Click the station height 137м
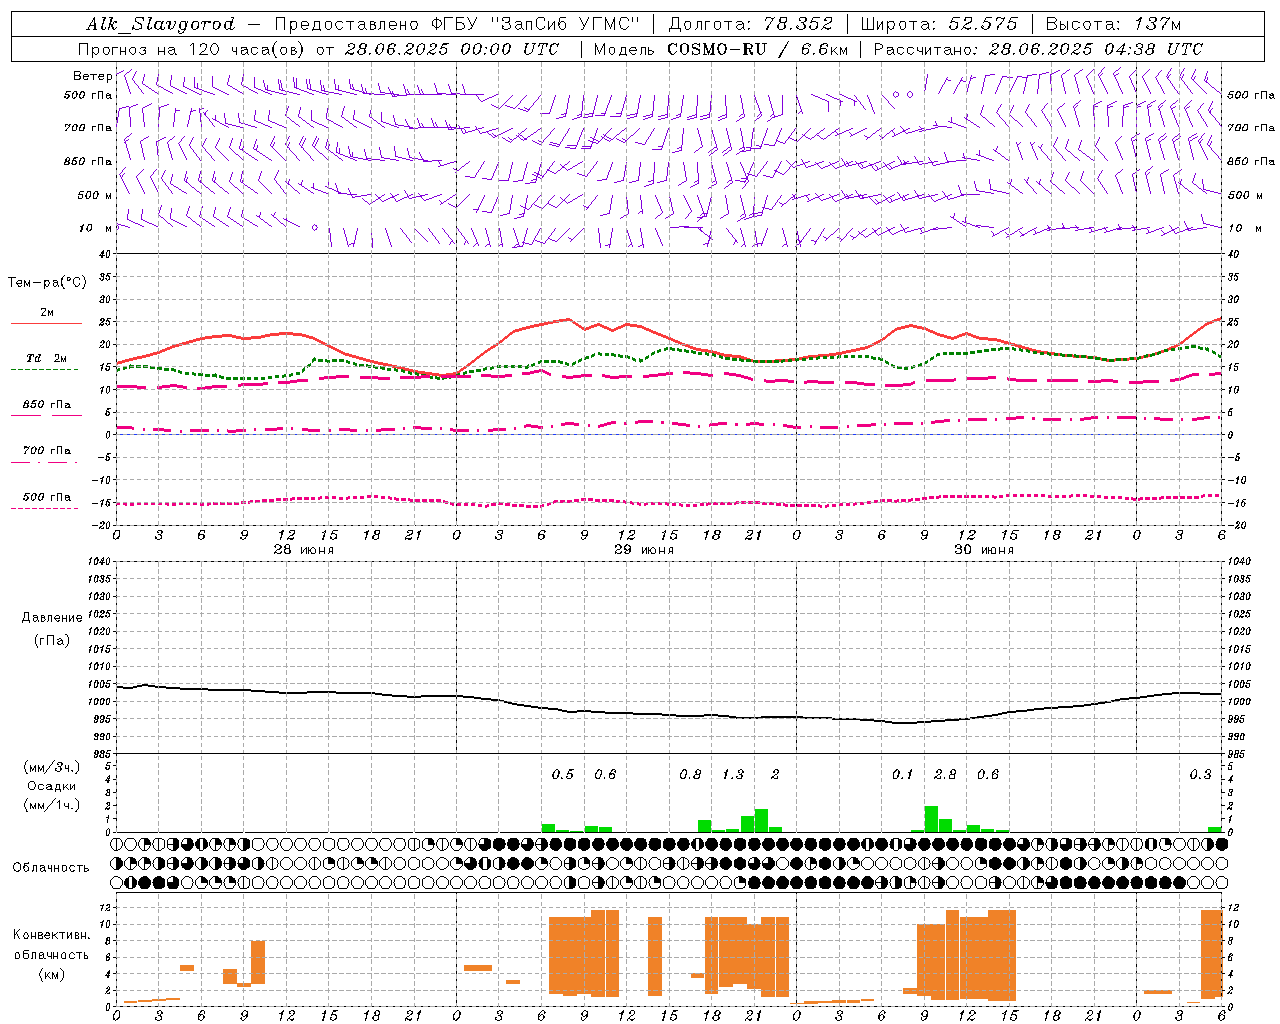The width and height of the screenshot is (1280, 1024). click(x=1158, y=24)
